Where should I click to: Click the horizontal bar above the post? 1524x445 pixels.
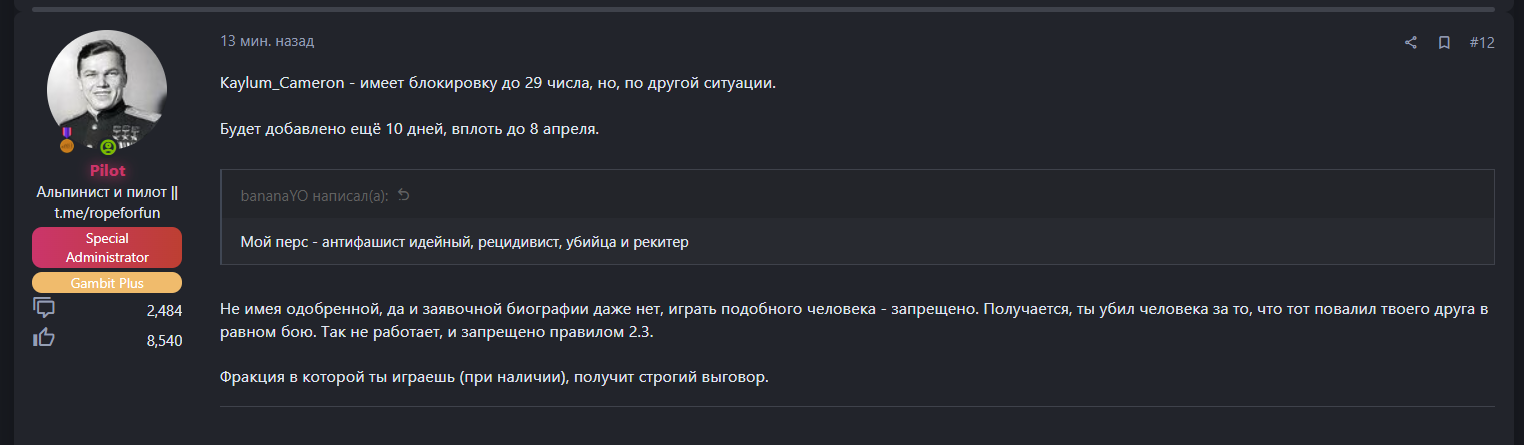pyautogui.click(x=762, y=9)
